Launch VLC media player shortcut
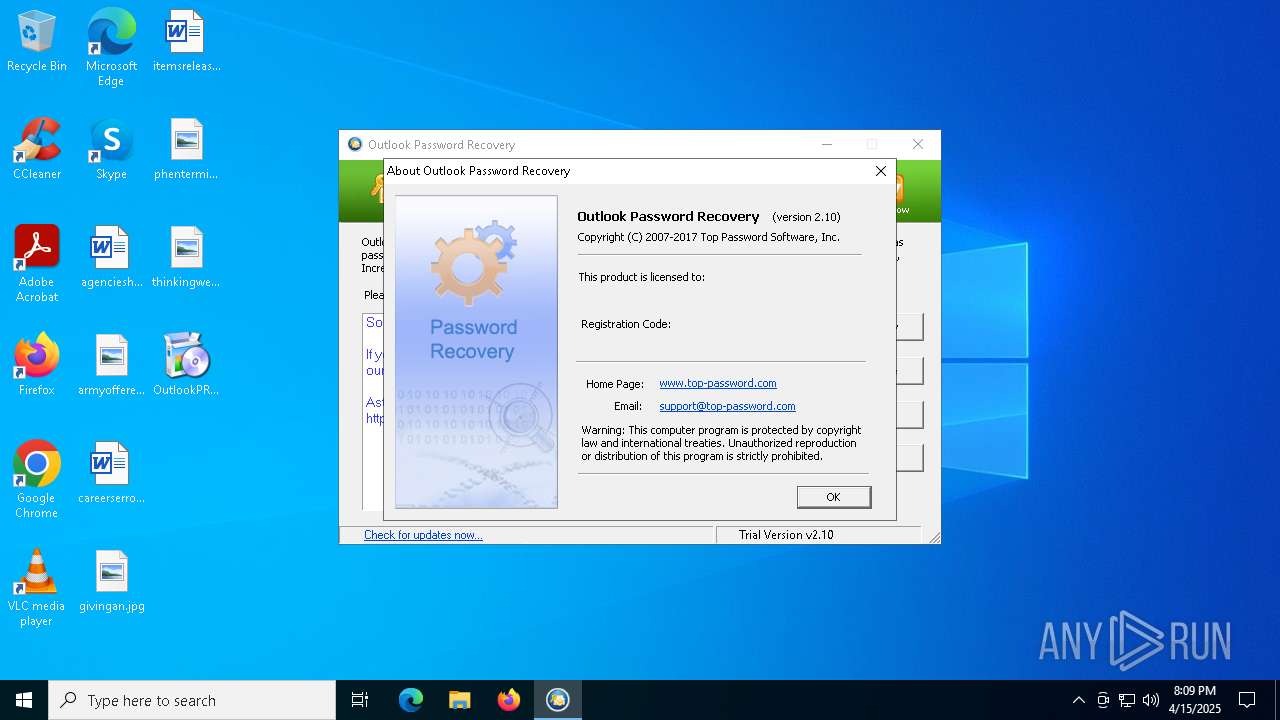 tap(37, 588)
